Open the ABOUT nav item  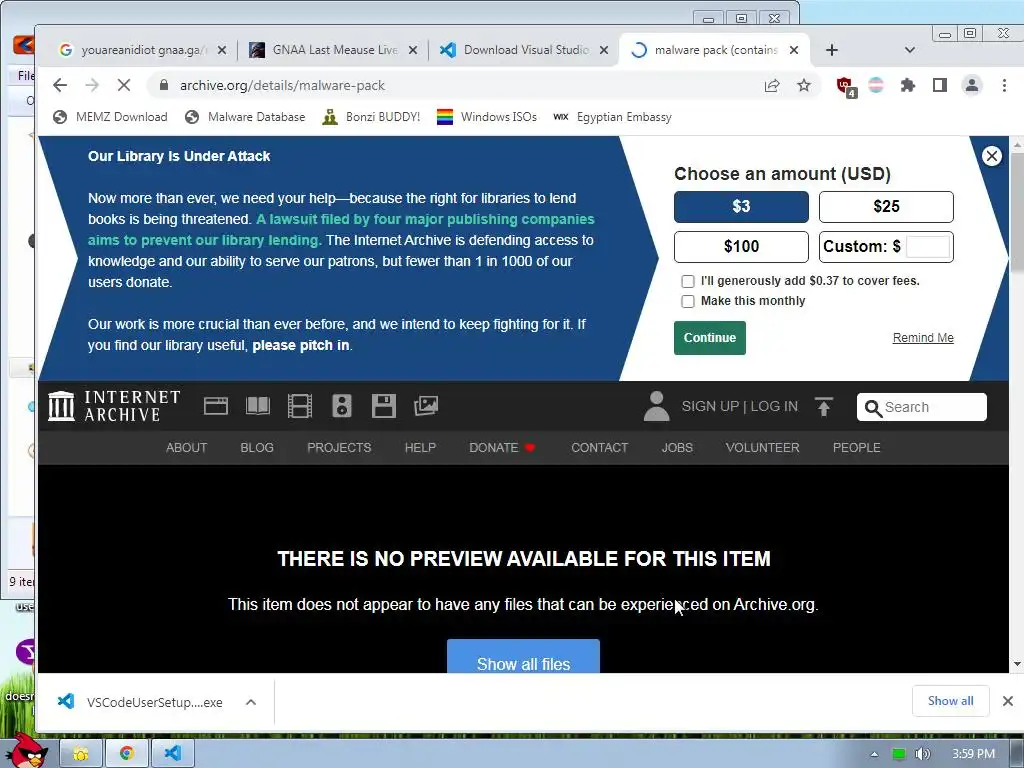tap(186, 448)
